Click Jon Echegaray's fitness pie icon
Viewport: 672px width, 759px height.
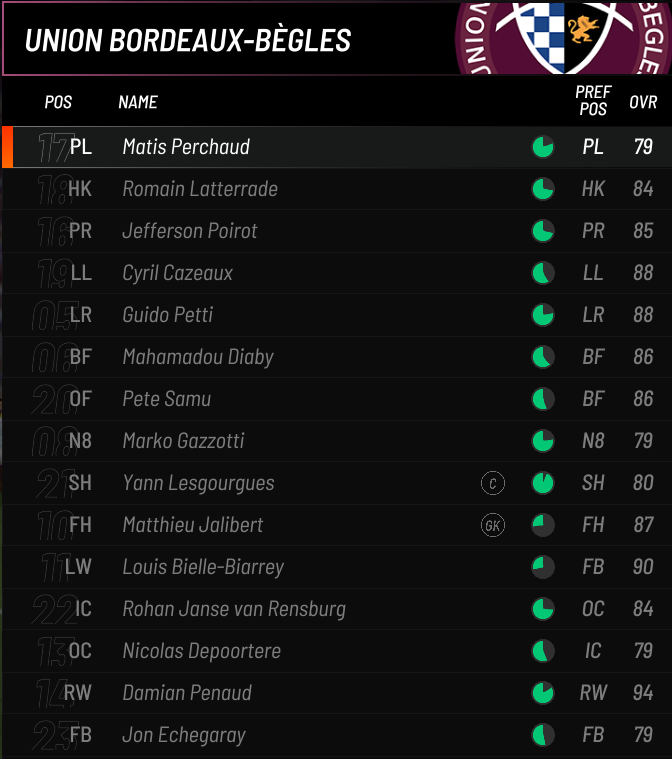(x=543, y=736)
